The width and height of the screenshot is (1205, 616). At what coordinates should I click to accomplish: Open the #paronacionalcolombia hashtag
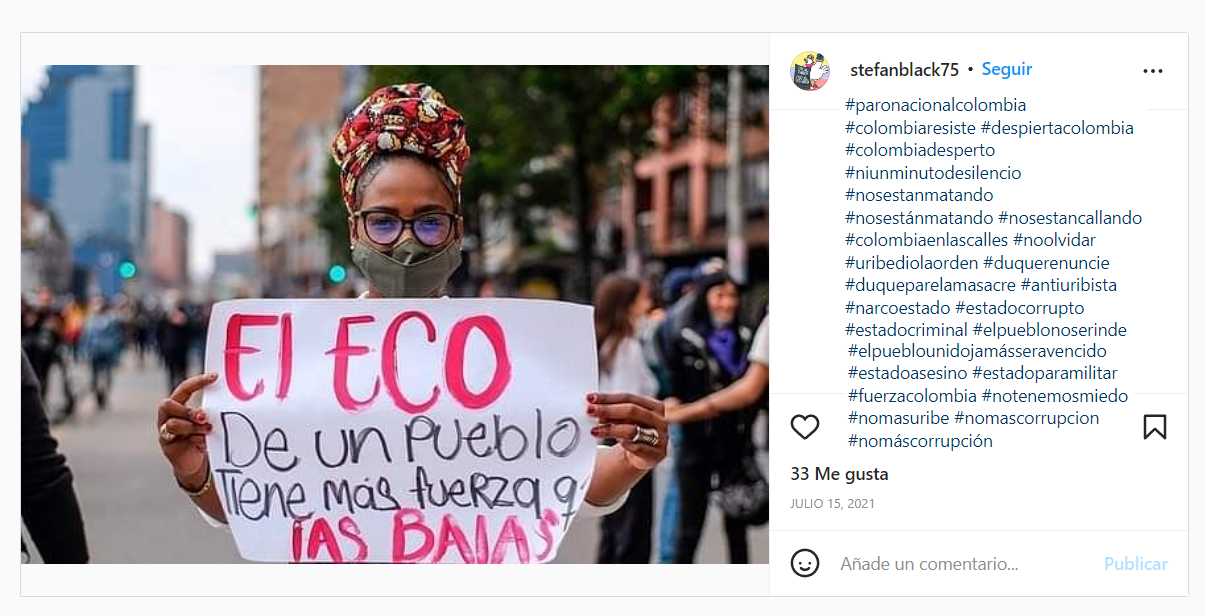click(x=935, y=105)
